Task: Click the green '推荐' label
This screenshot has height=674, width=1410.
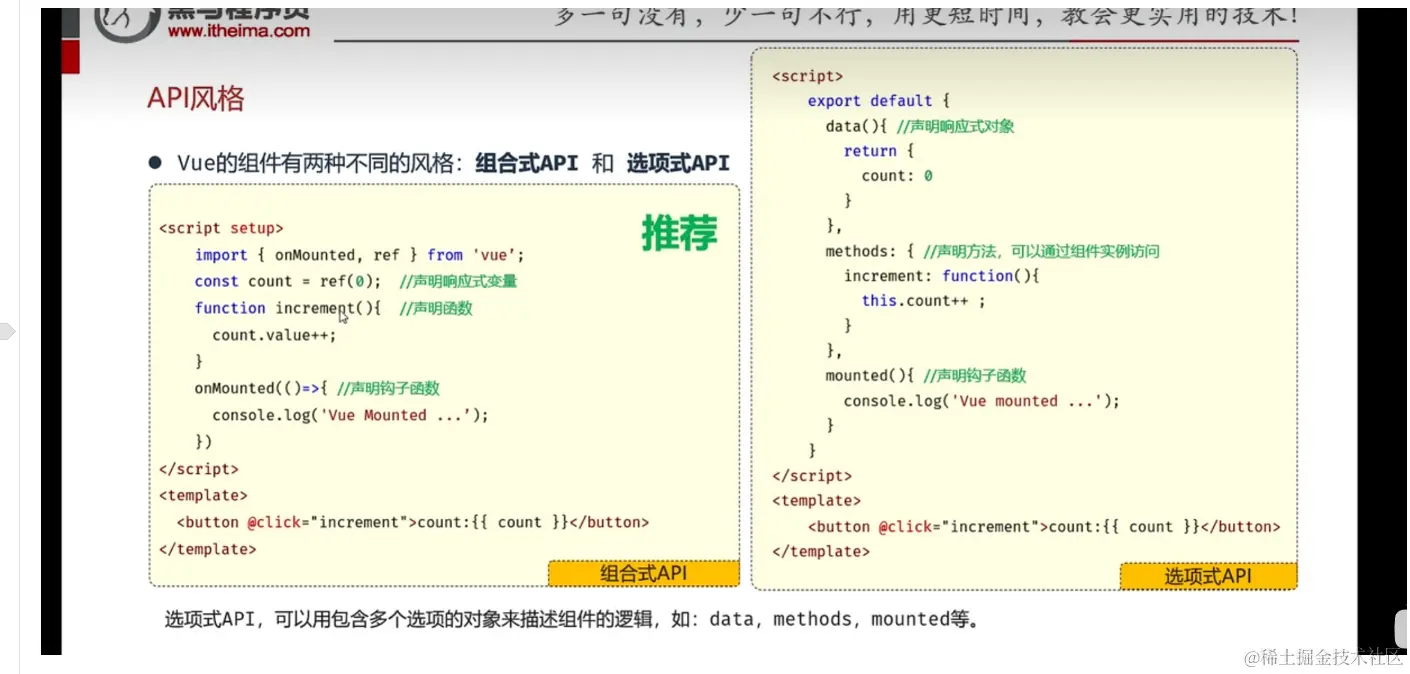Action: tap(680, 233)
